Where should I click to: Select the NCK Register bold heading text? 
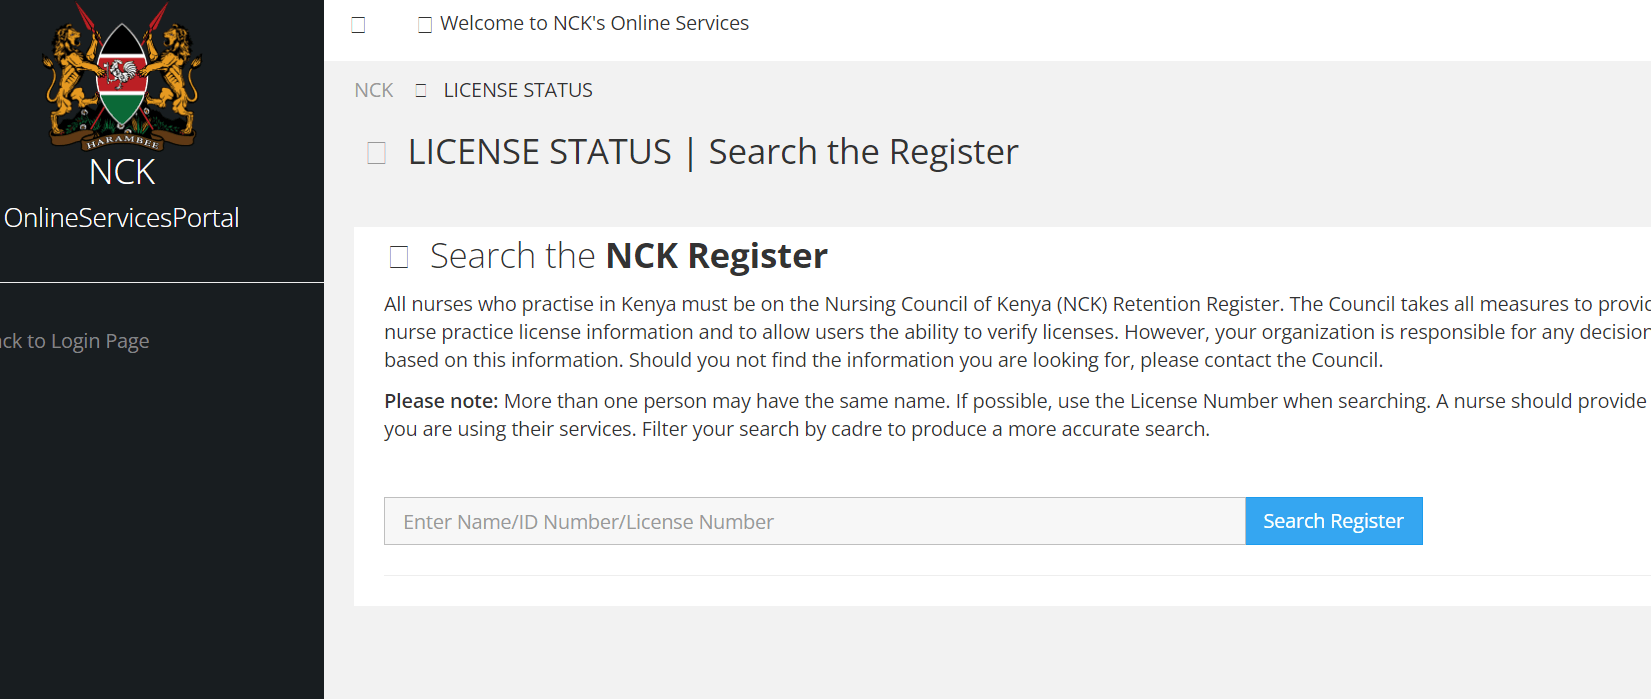pos(716,256)
